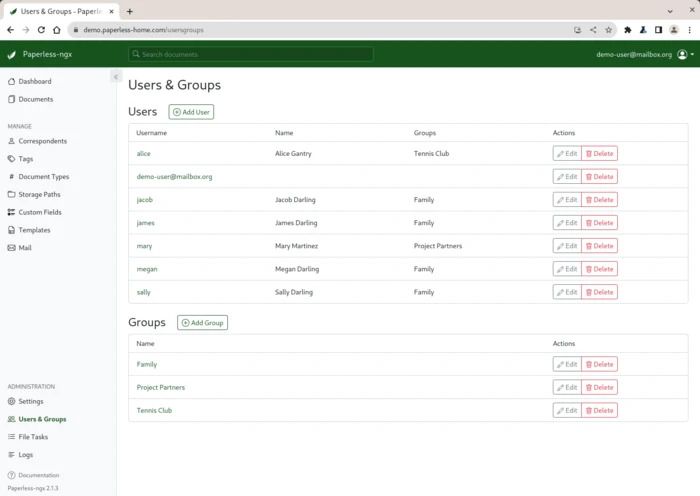Delete the Project Partners group
This screenshot has width=700, height=496.
click(600, 388)
